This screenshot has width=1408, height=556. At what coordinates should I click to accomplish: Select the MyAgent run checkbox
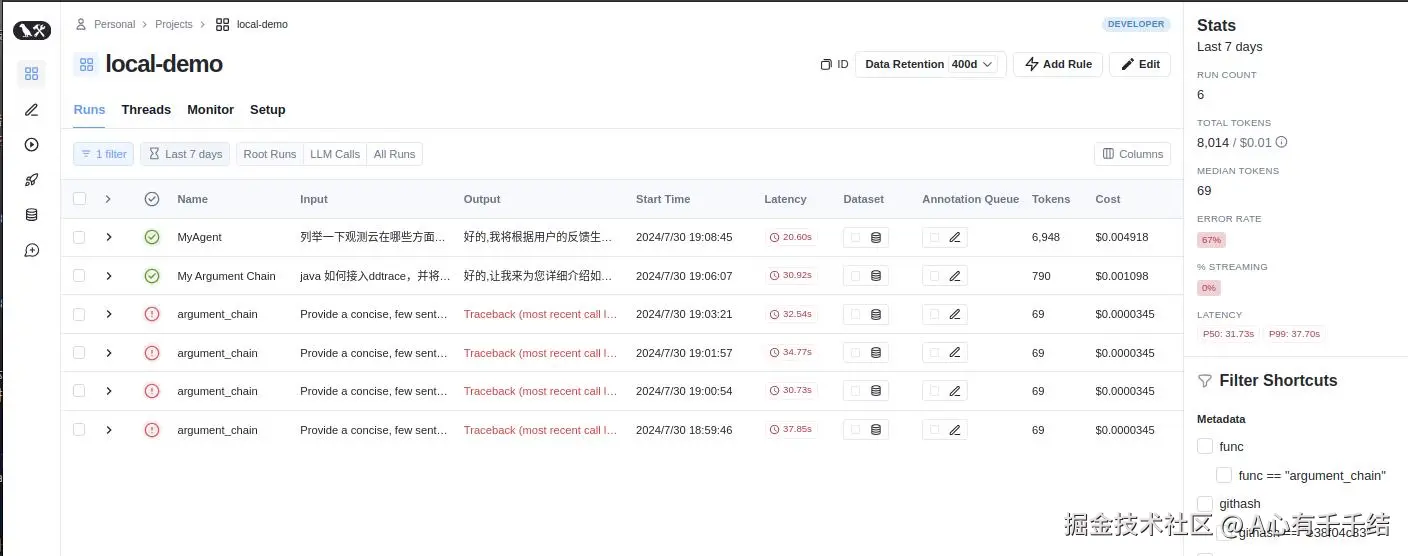coord(79,237)
